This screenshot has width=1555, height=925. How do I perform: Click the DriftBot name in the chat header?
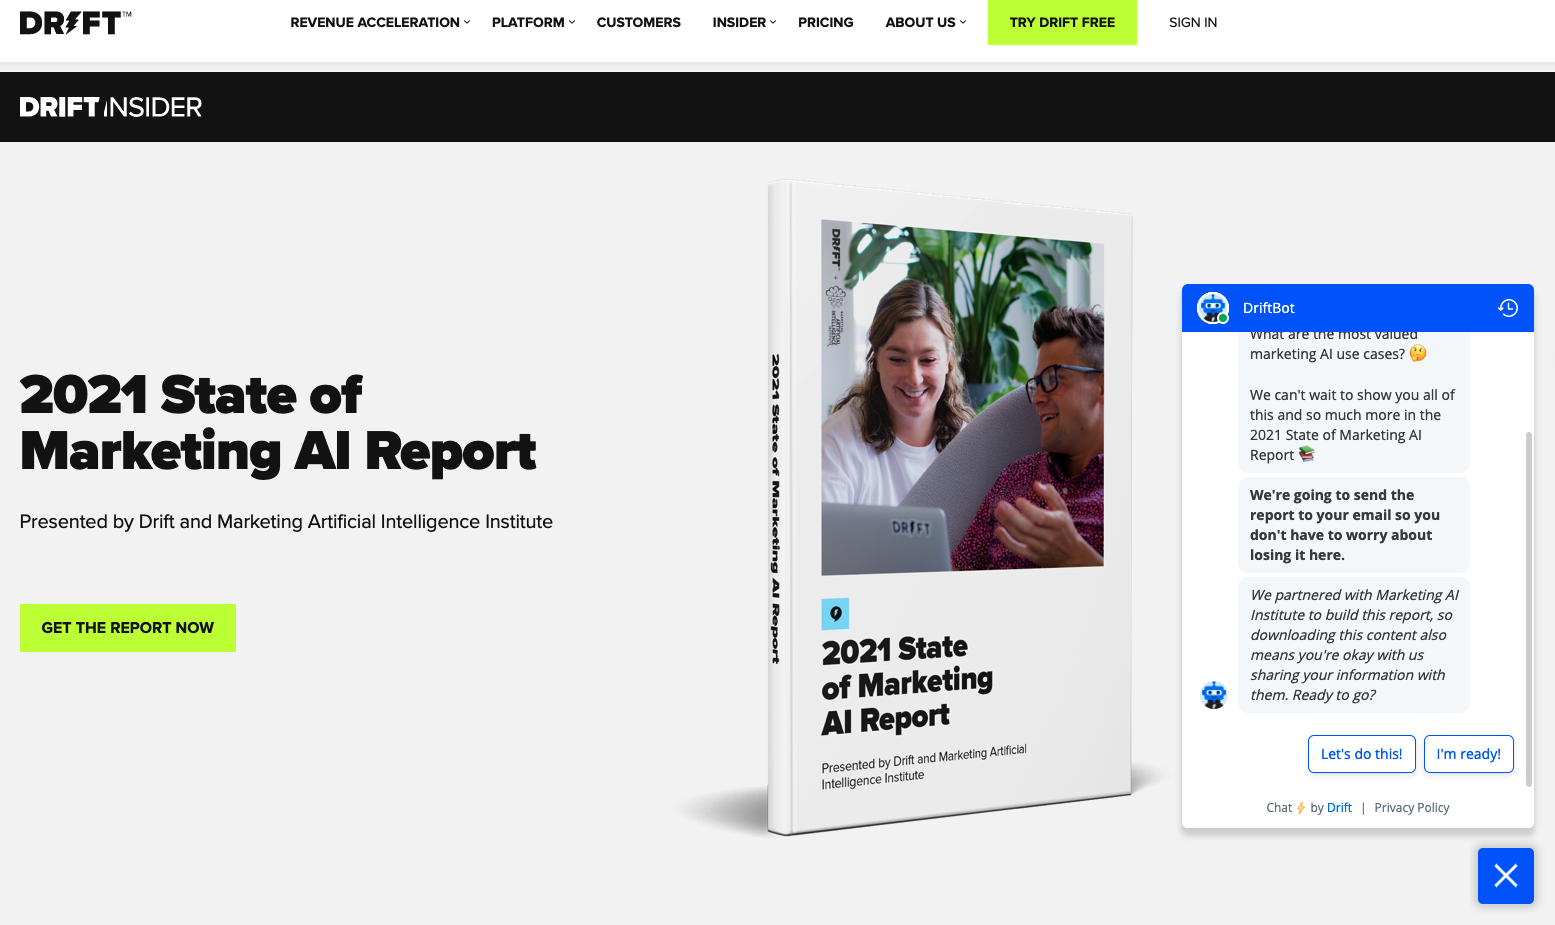1268,308
